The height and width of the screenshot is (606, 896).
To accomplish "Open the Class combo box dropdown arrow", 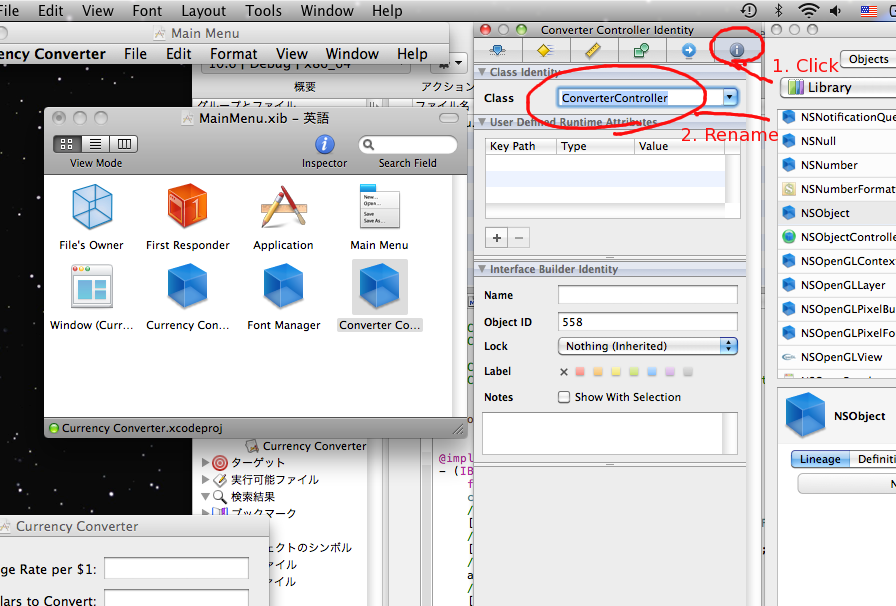I will pyautogui.click(x=730, y=98).
